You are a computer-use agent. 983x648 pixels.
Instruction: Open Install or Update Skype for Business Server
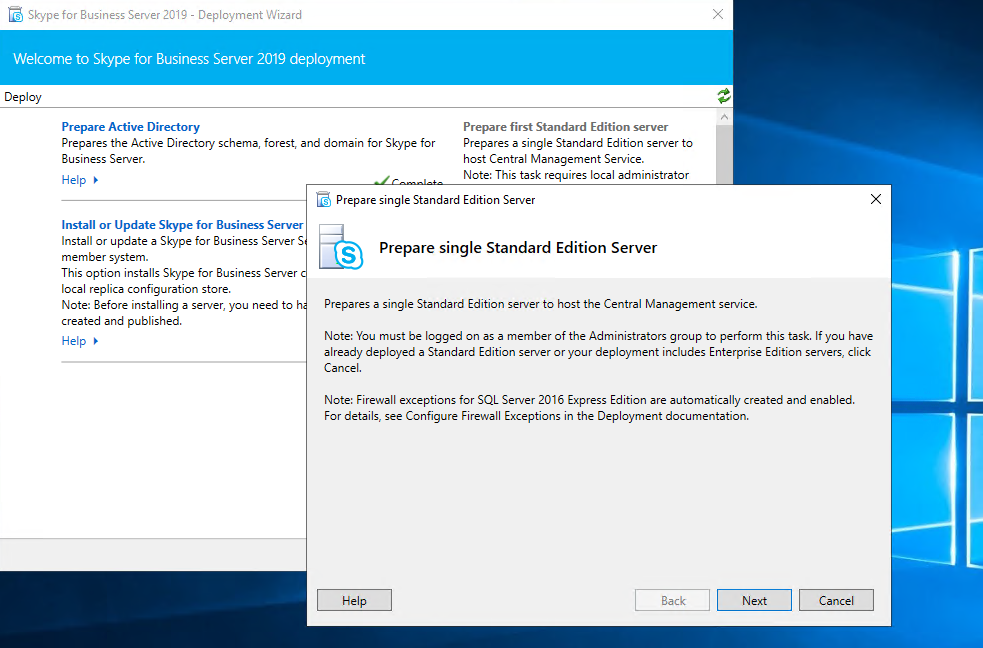tap(182, 225)
